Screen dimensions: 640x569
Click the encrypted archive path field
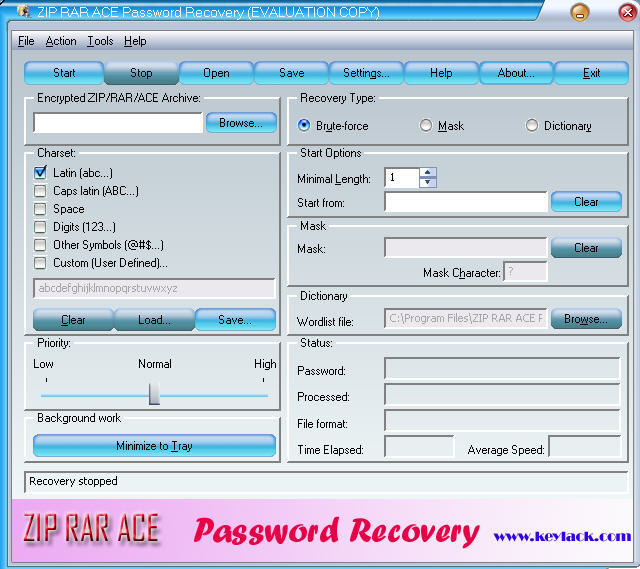coord(118,123)
